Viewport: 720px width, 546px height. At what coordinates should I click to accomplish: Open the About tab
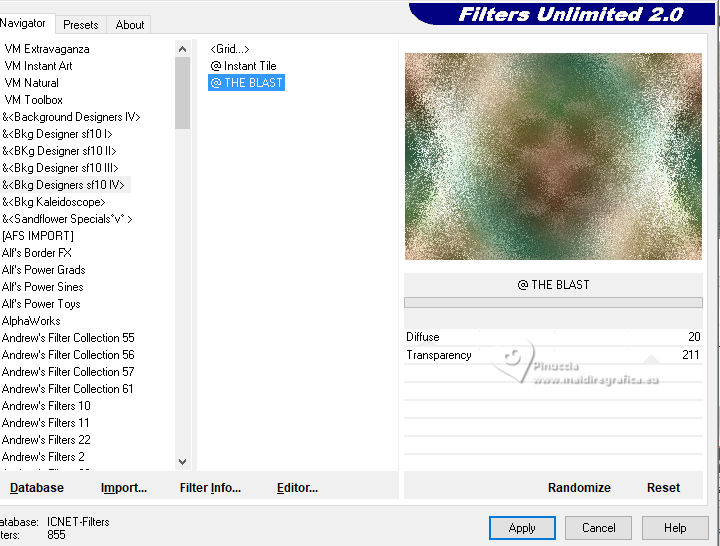point(129,25)
